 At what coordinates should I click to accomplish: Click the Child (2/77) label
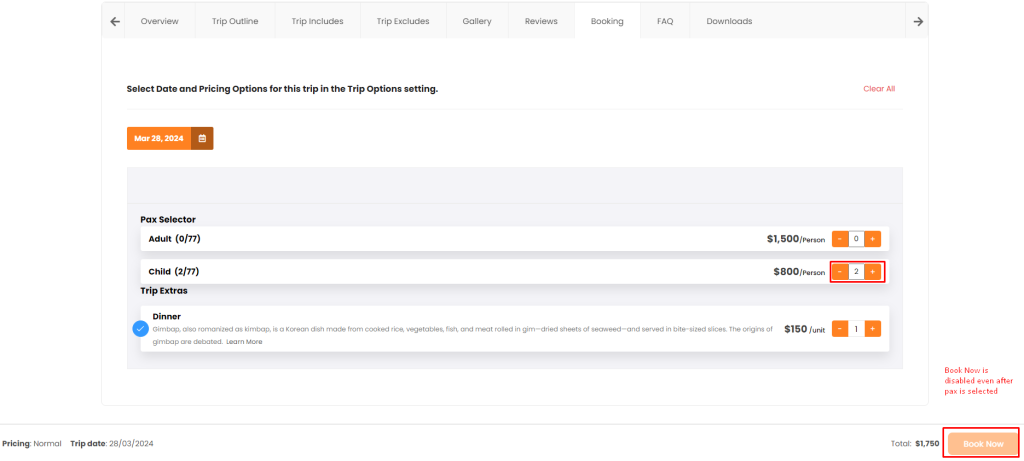[174, 272]
